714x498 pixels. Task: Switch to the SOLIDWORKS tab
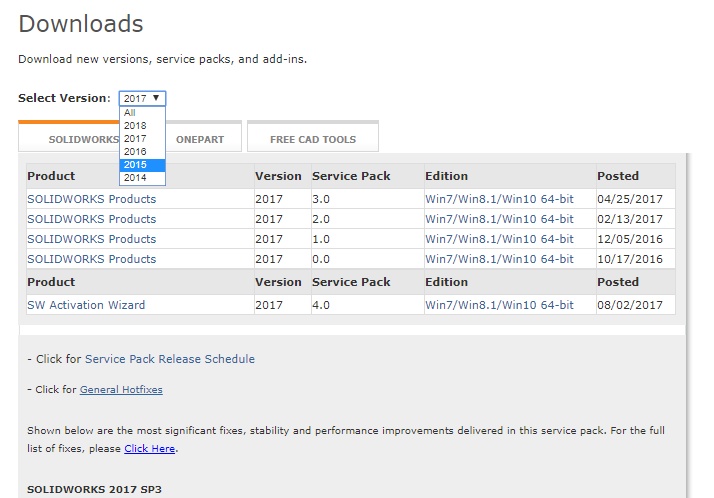click(x=69, y=137)
